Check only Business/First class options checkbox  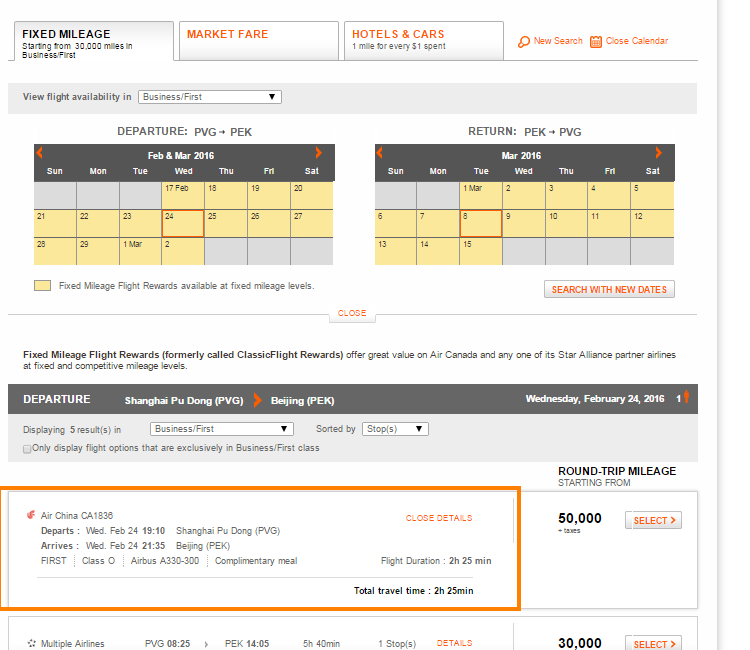27,449
